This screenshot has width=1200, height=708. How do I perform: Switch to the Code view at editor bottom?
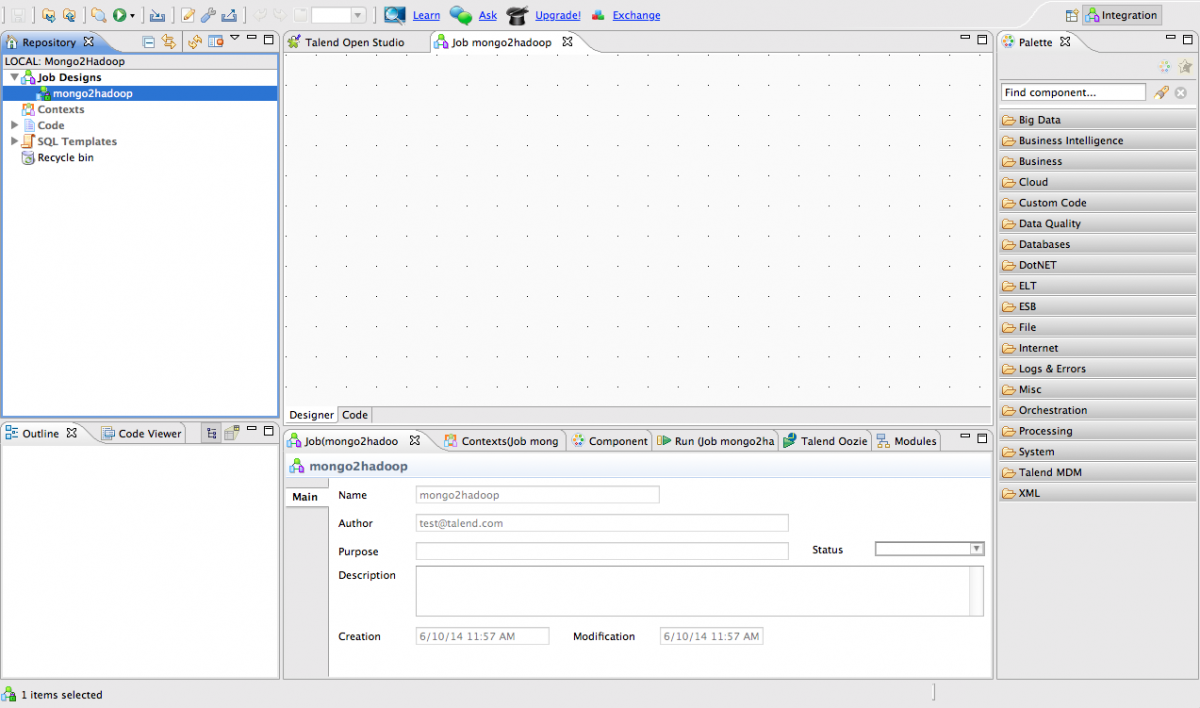[x=355, y=414]
